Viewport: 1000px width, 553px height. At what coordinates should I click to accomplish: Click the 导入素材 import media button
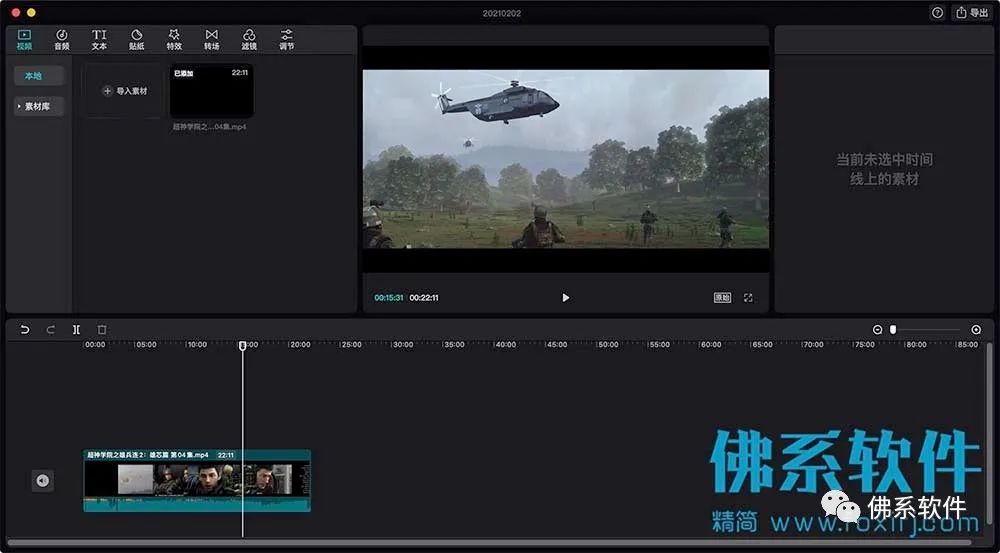(x=125, y=91)
